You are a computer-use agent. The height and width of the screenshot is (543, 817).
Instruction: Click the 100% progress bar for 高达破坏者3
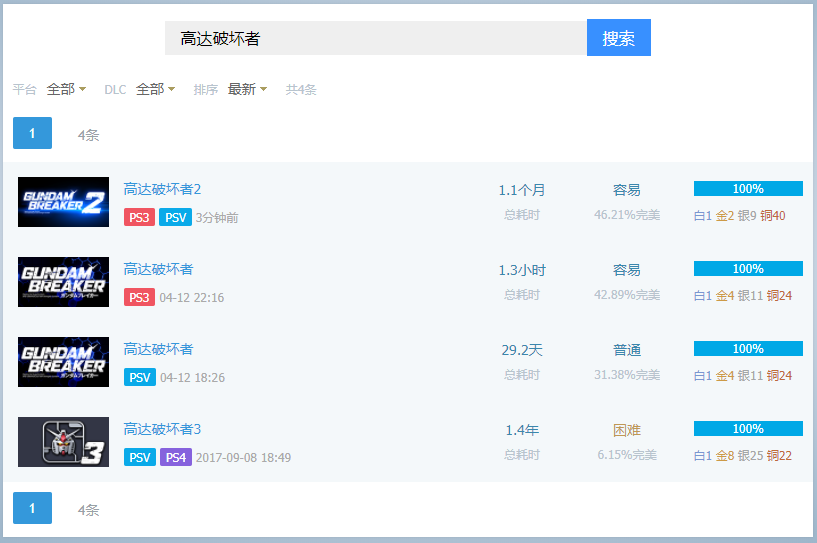click(x=748, y=428)
